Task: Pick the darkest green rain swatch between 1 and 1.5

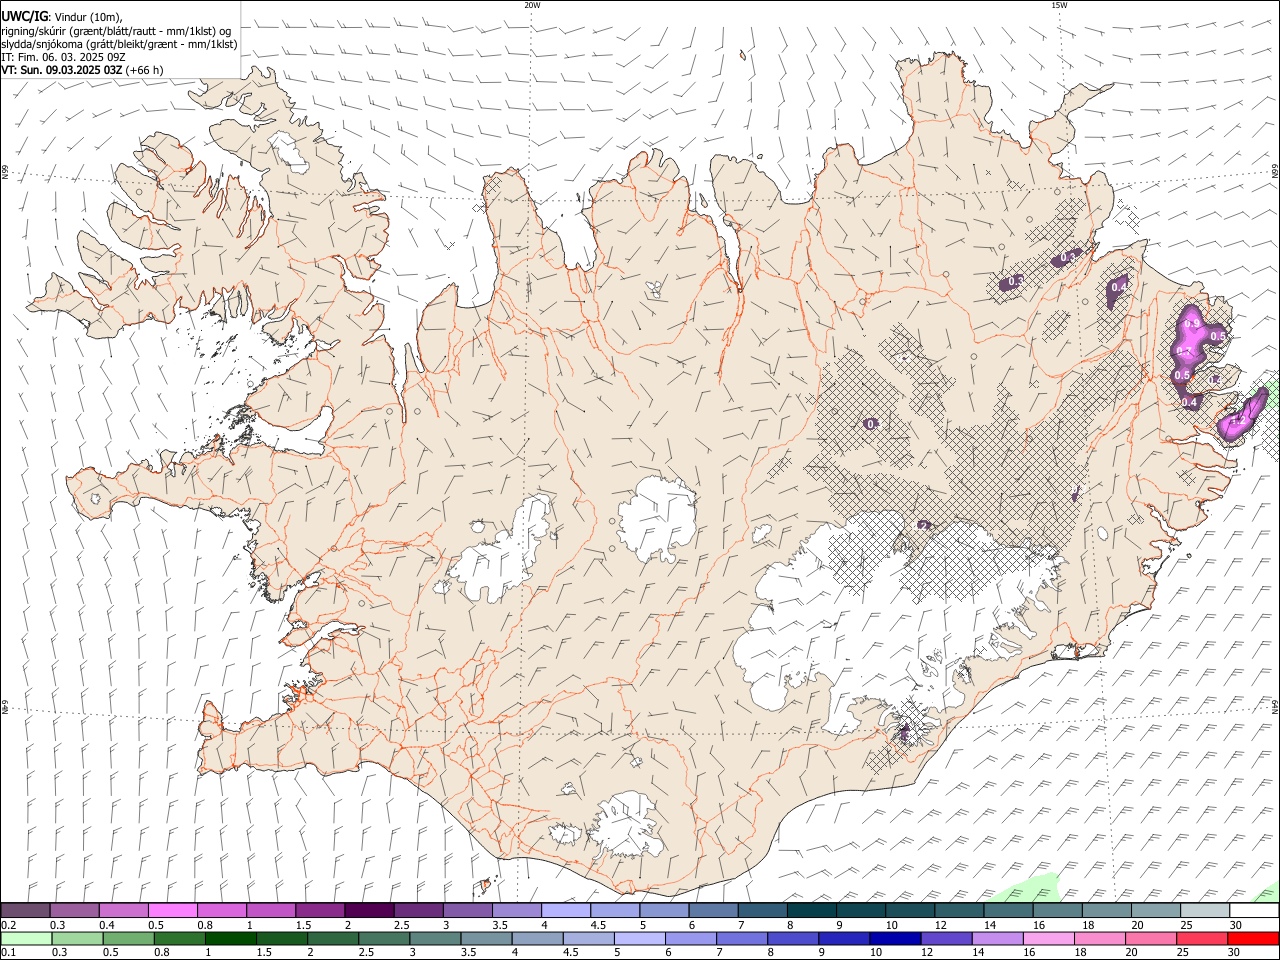Action: 231,938
